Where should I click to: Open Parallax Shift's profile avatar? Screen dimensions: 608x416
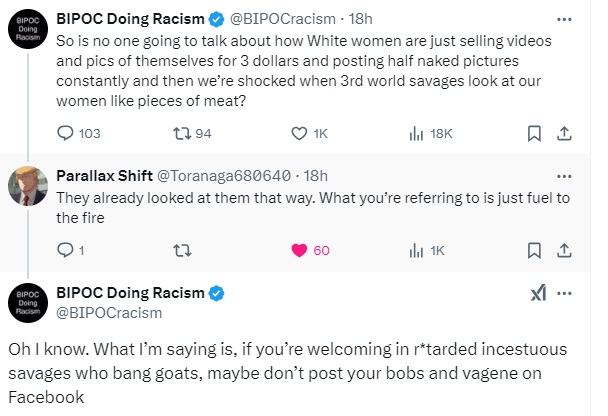coord(28,186)
